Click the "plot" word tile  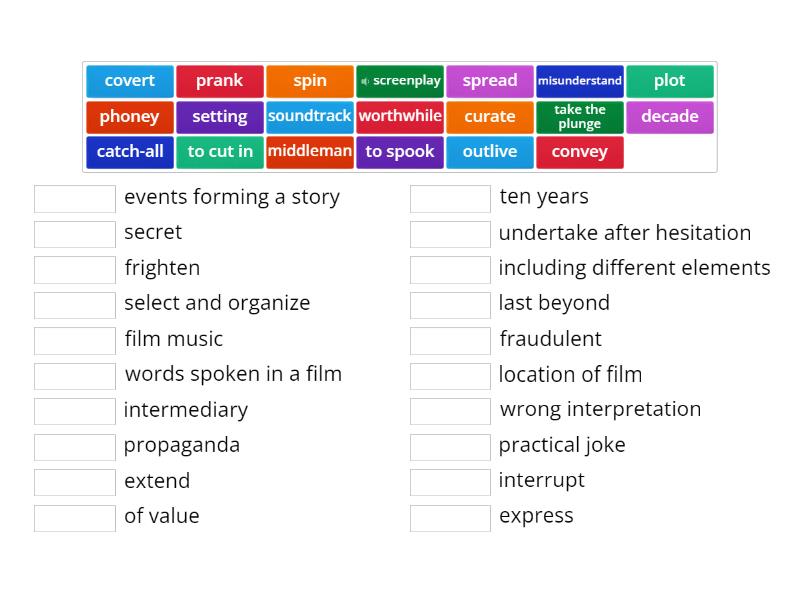(670, 81)
